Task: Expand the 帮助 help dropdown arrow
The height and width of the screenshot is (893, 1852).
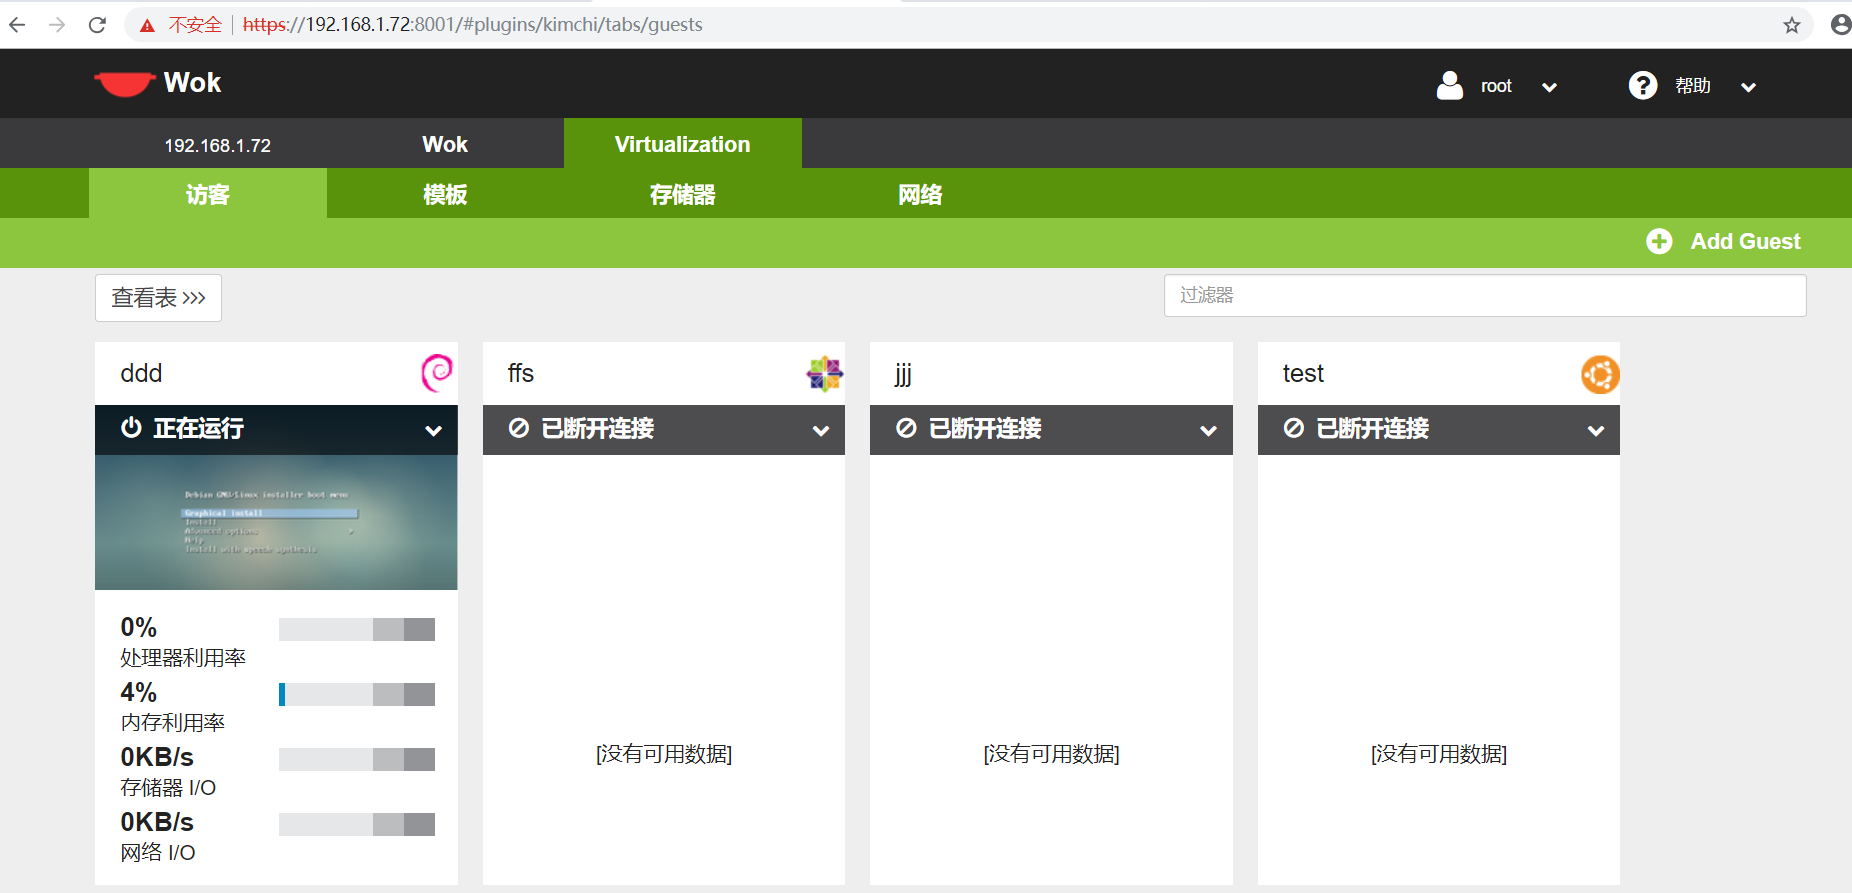Action: 1748,87
